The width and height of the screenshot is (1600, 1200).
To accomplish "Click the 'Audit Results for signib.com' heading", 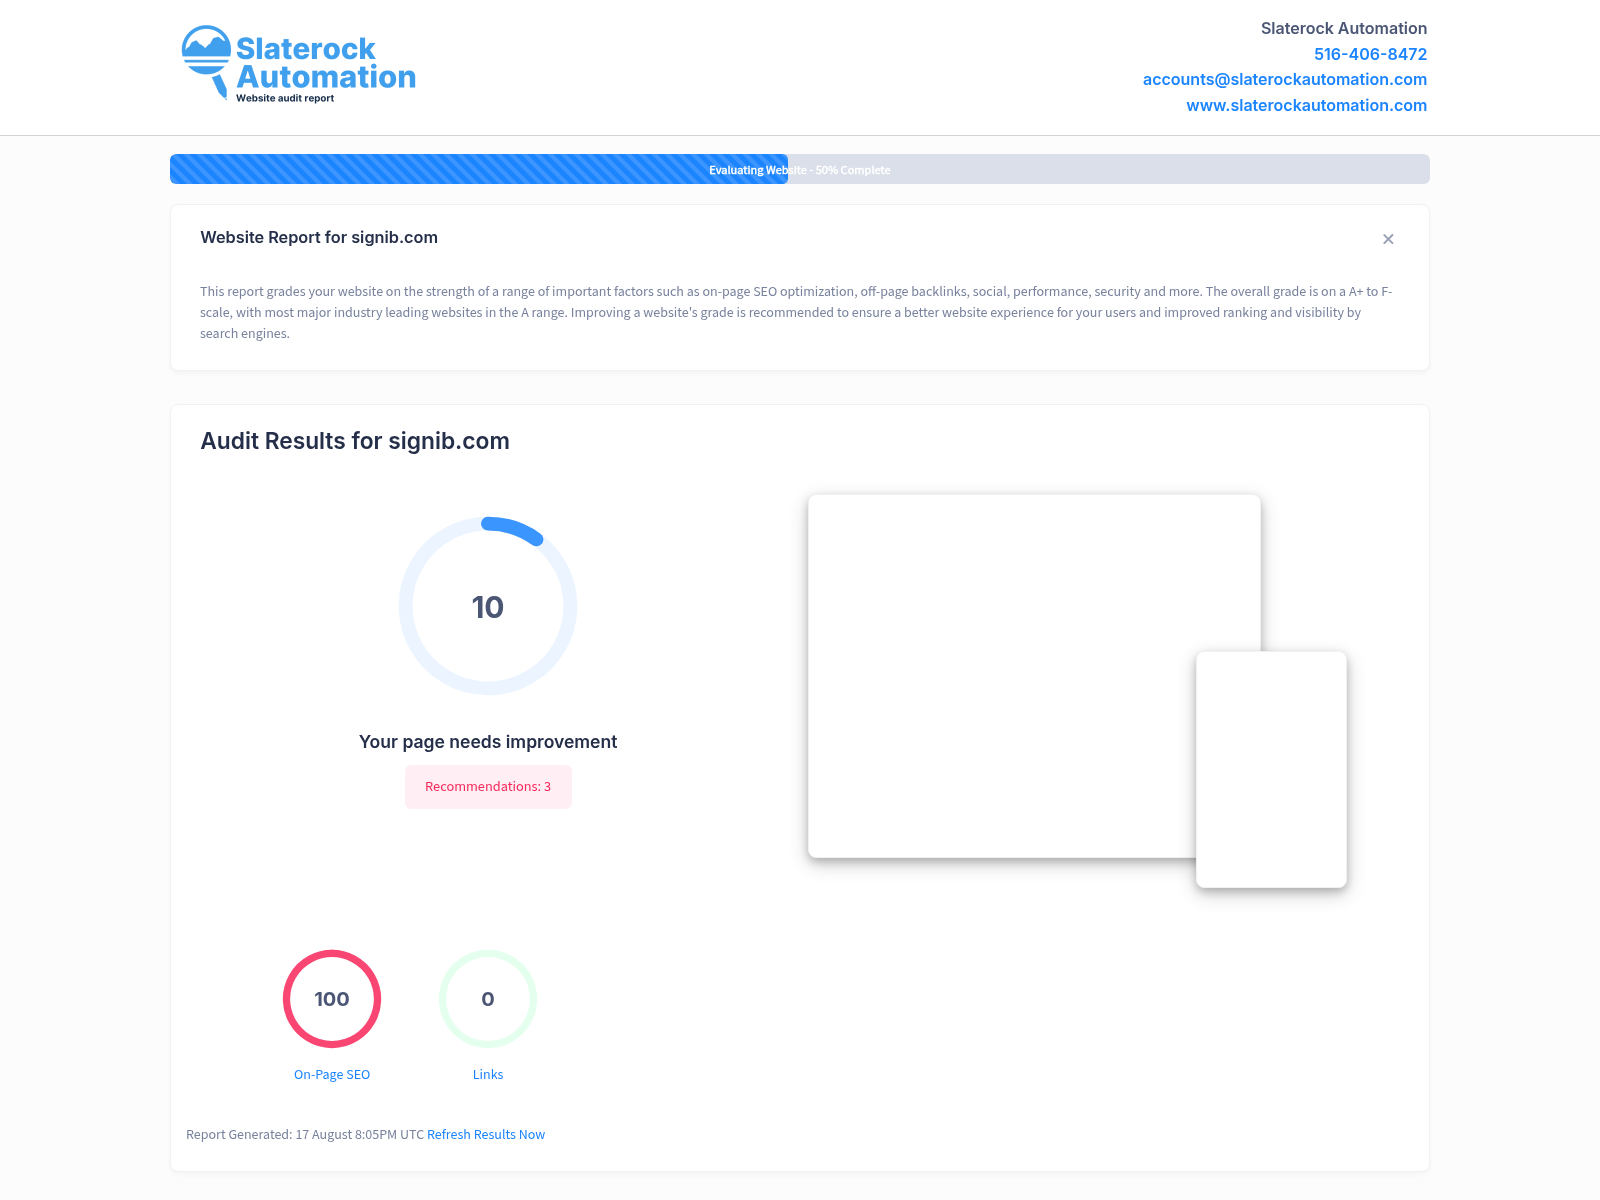I will pos(355,441).
